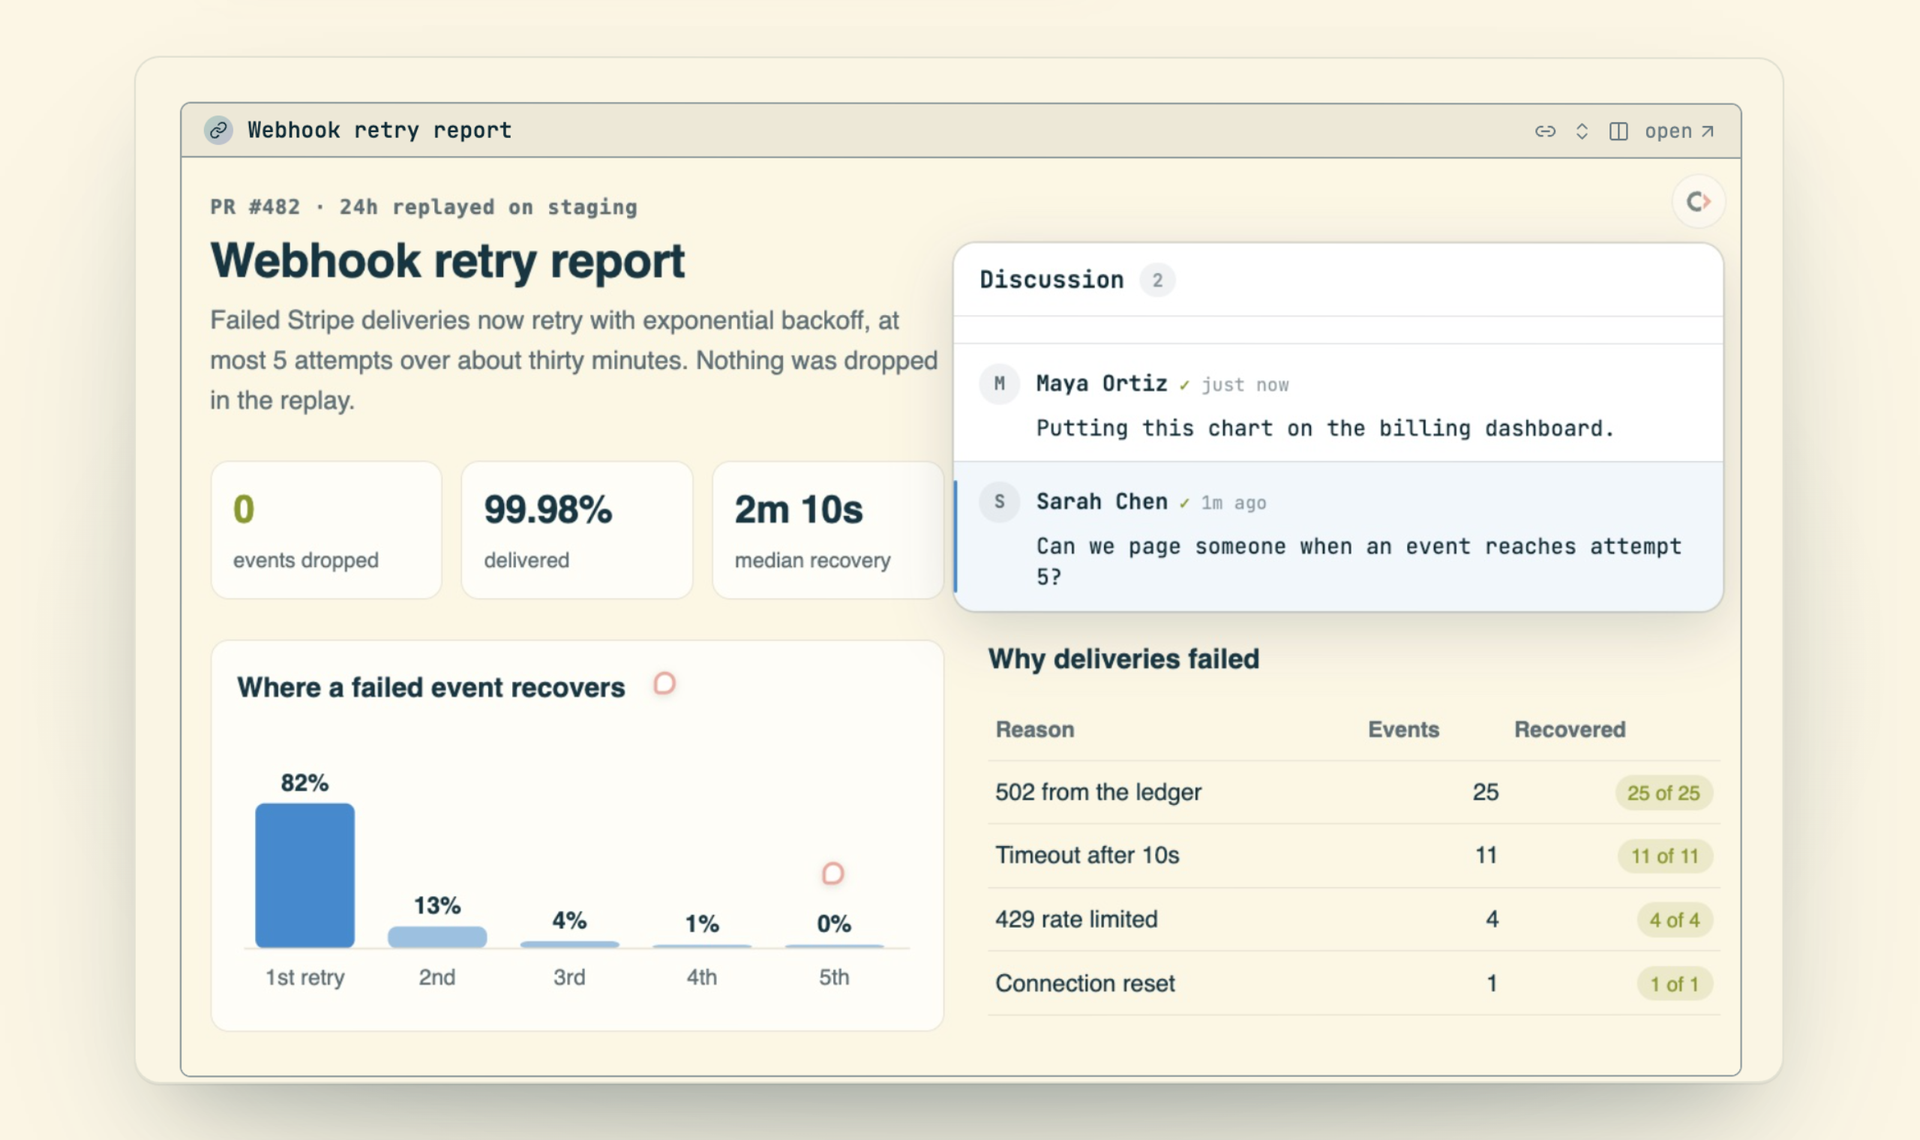Screen dimensions: 1920x1140
Task: Click the 25 of 25 recovered badge
Action: click(1663, 793)
